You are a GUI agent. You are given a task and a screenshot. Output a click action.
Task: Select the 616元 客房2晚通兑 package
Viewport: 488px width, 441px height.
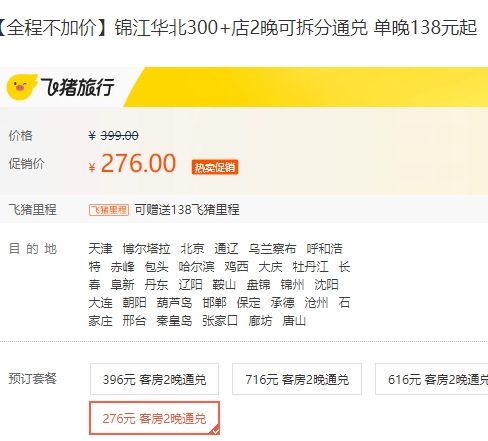click(432, 379)
